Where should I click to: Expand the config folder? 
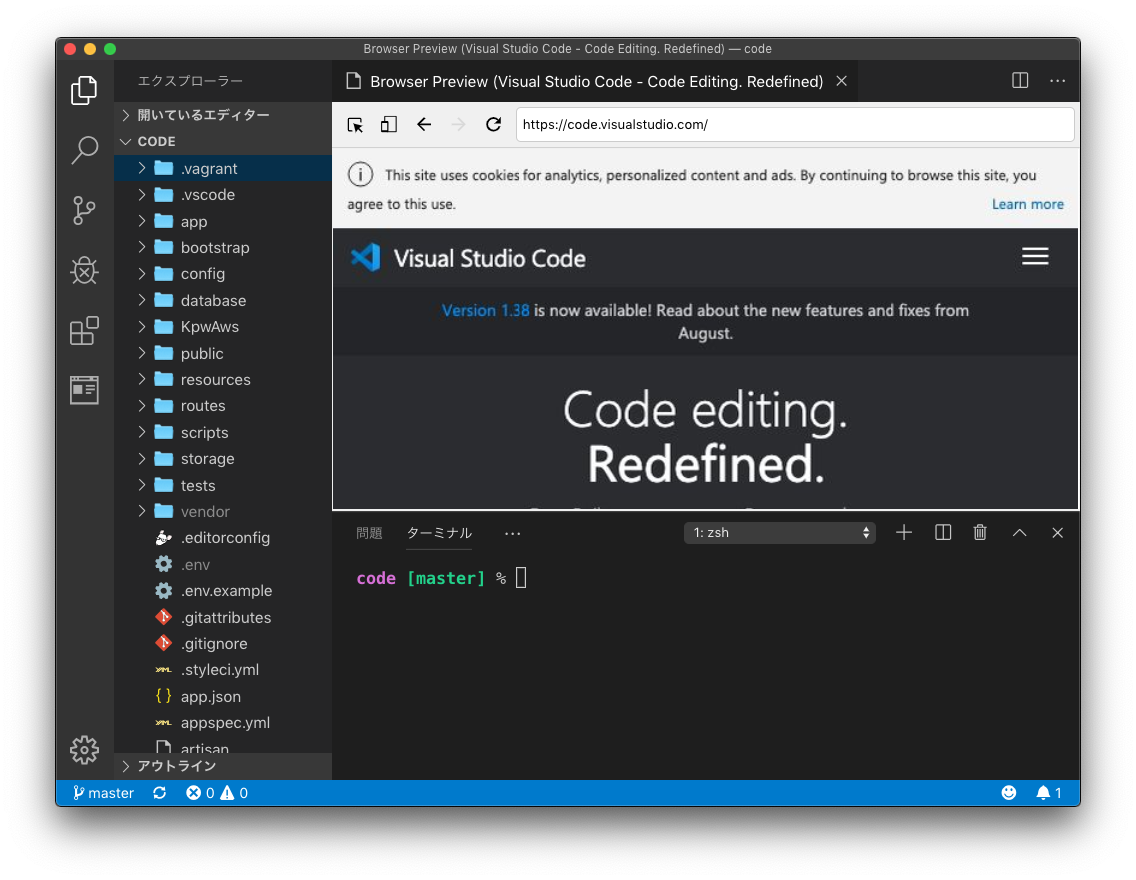(223, 274)
